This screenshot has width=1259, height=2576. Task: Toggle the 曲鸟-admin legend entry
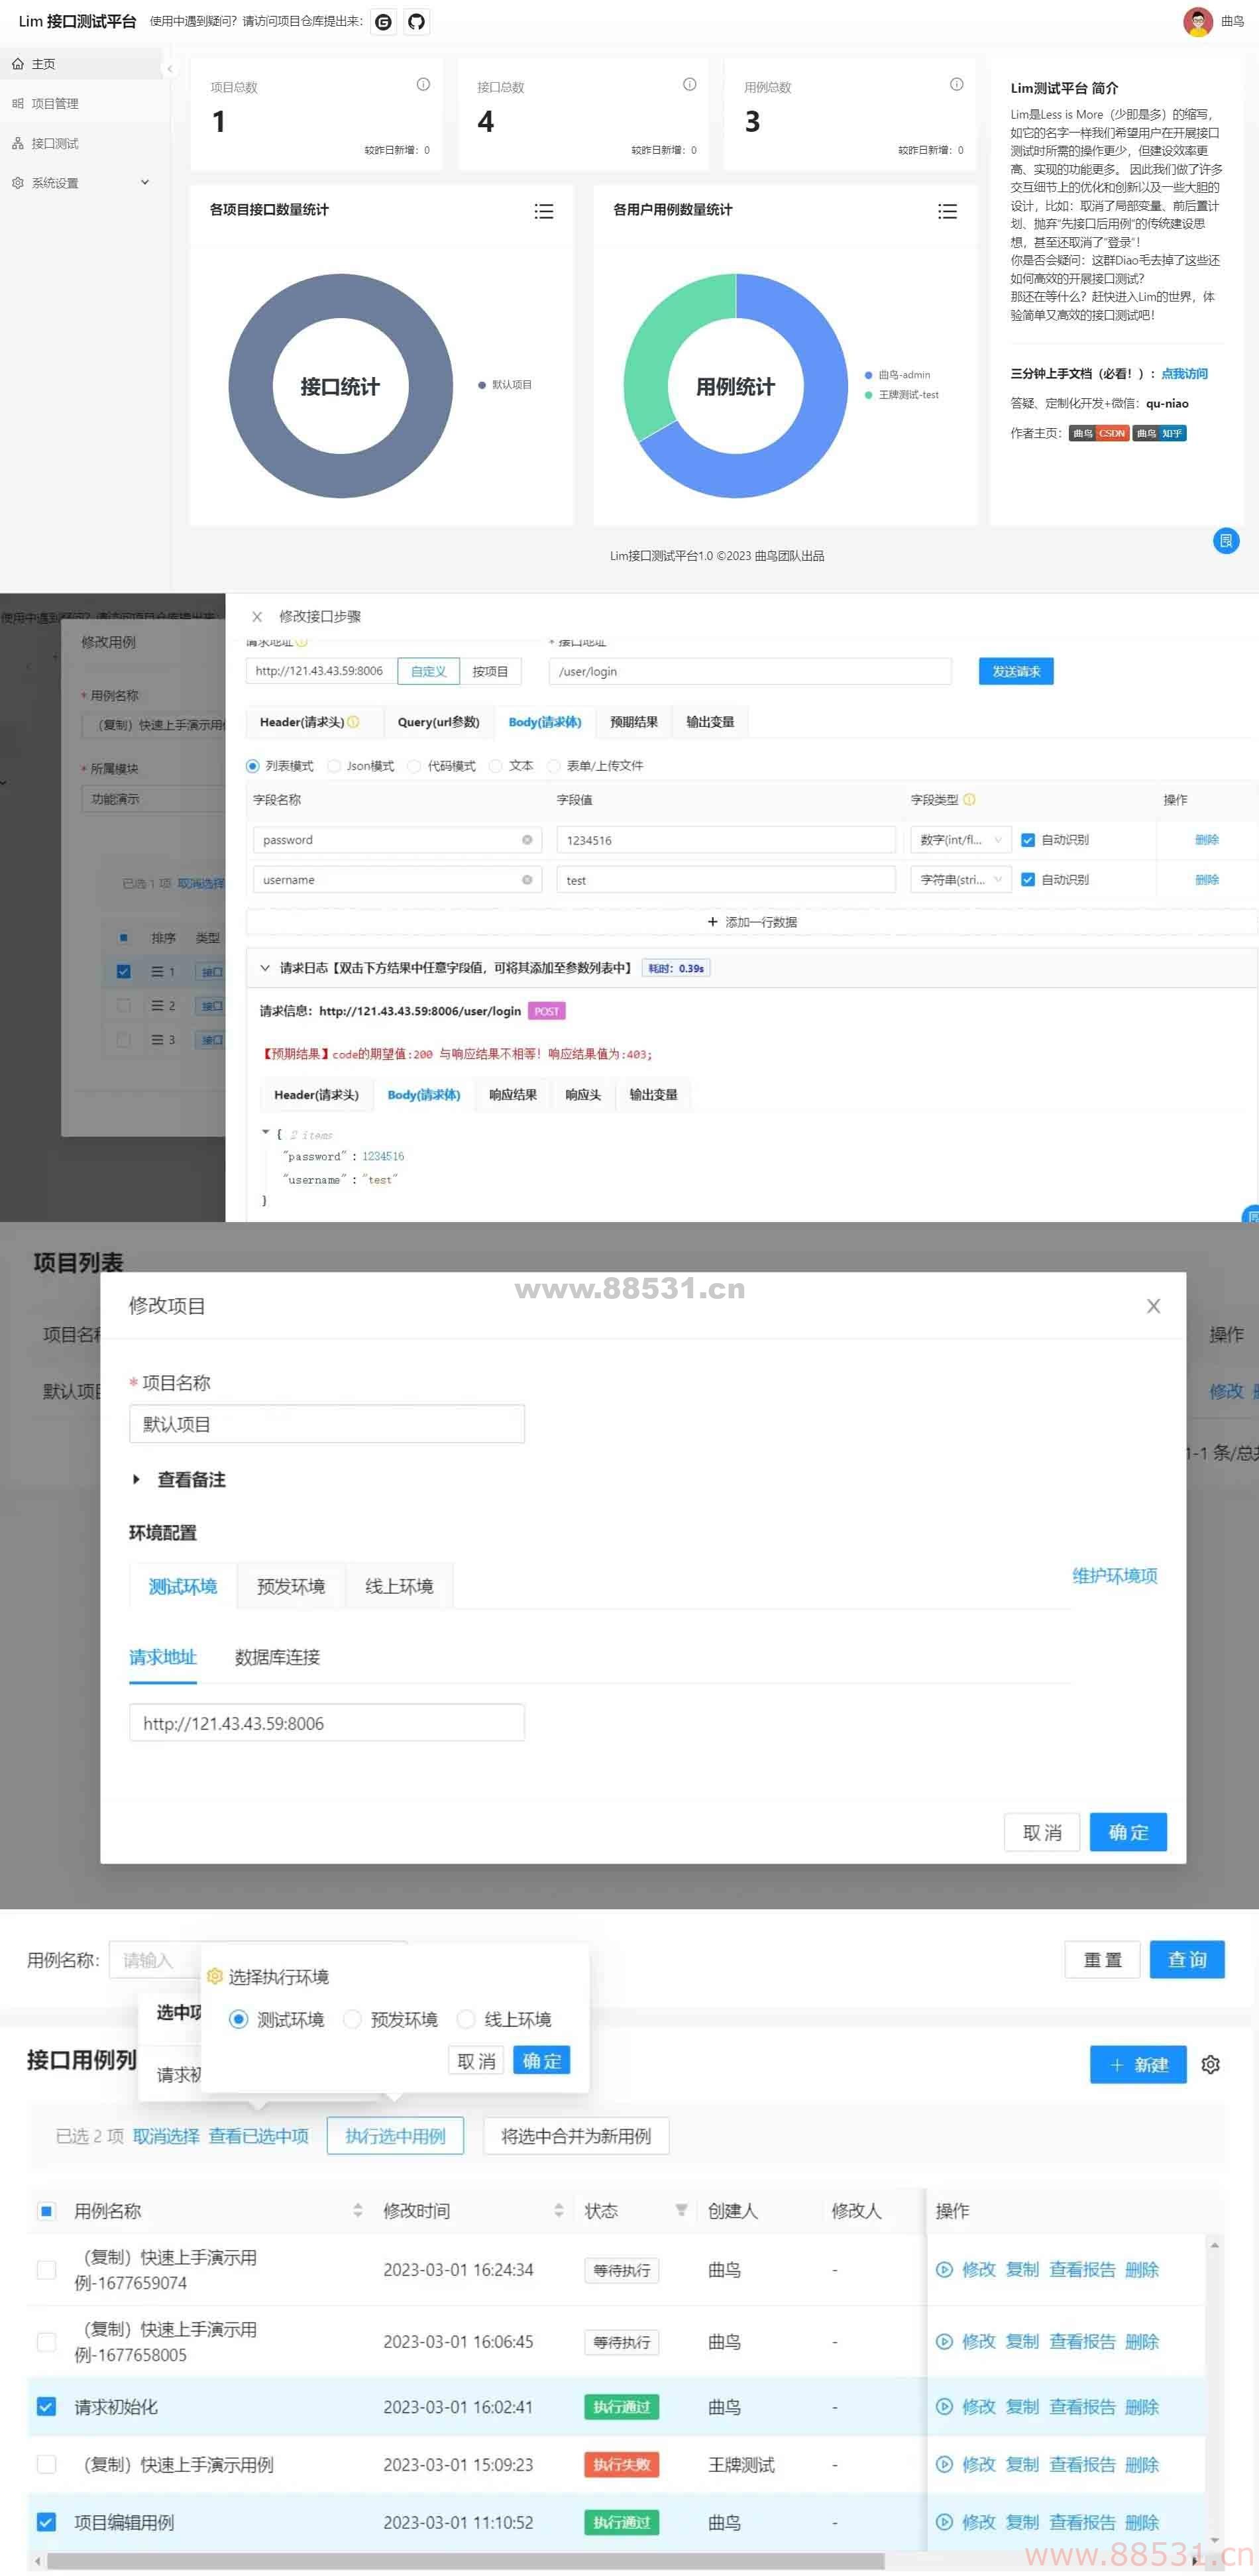[x=897, y=376]
